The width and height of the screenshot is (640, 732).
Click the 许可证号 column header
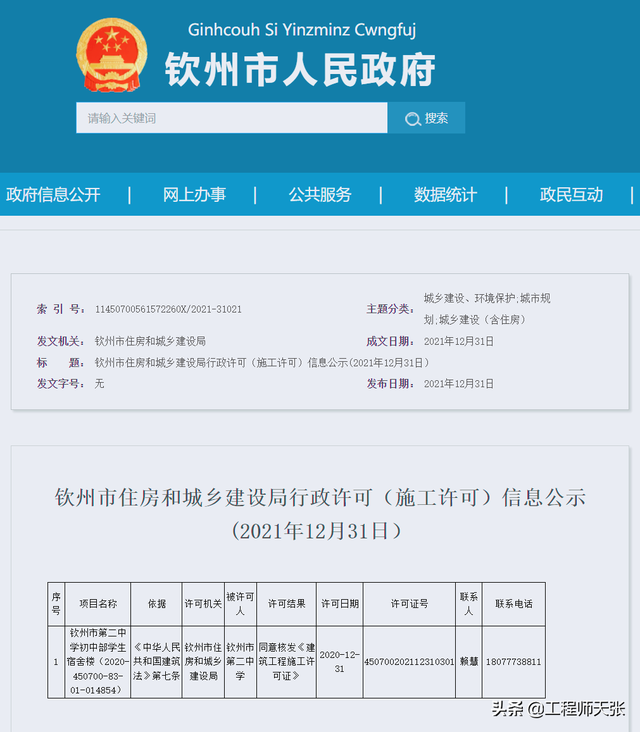(409, 604)
